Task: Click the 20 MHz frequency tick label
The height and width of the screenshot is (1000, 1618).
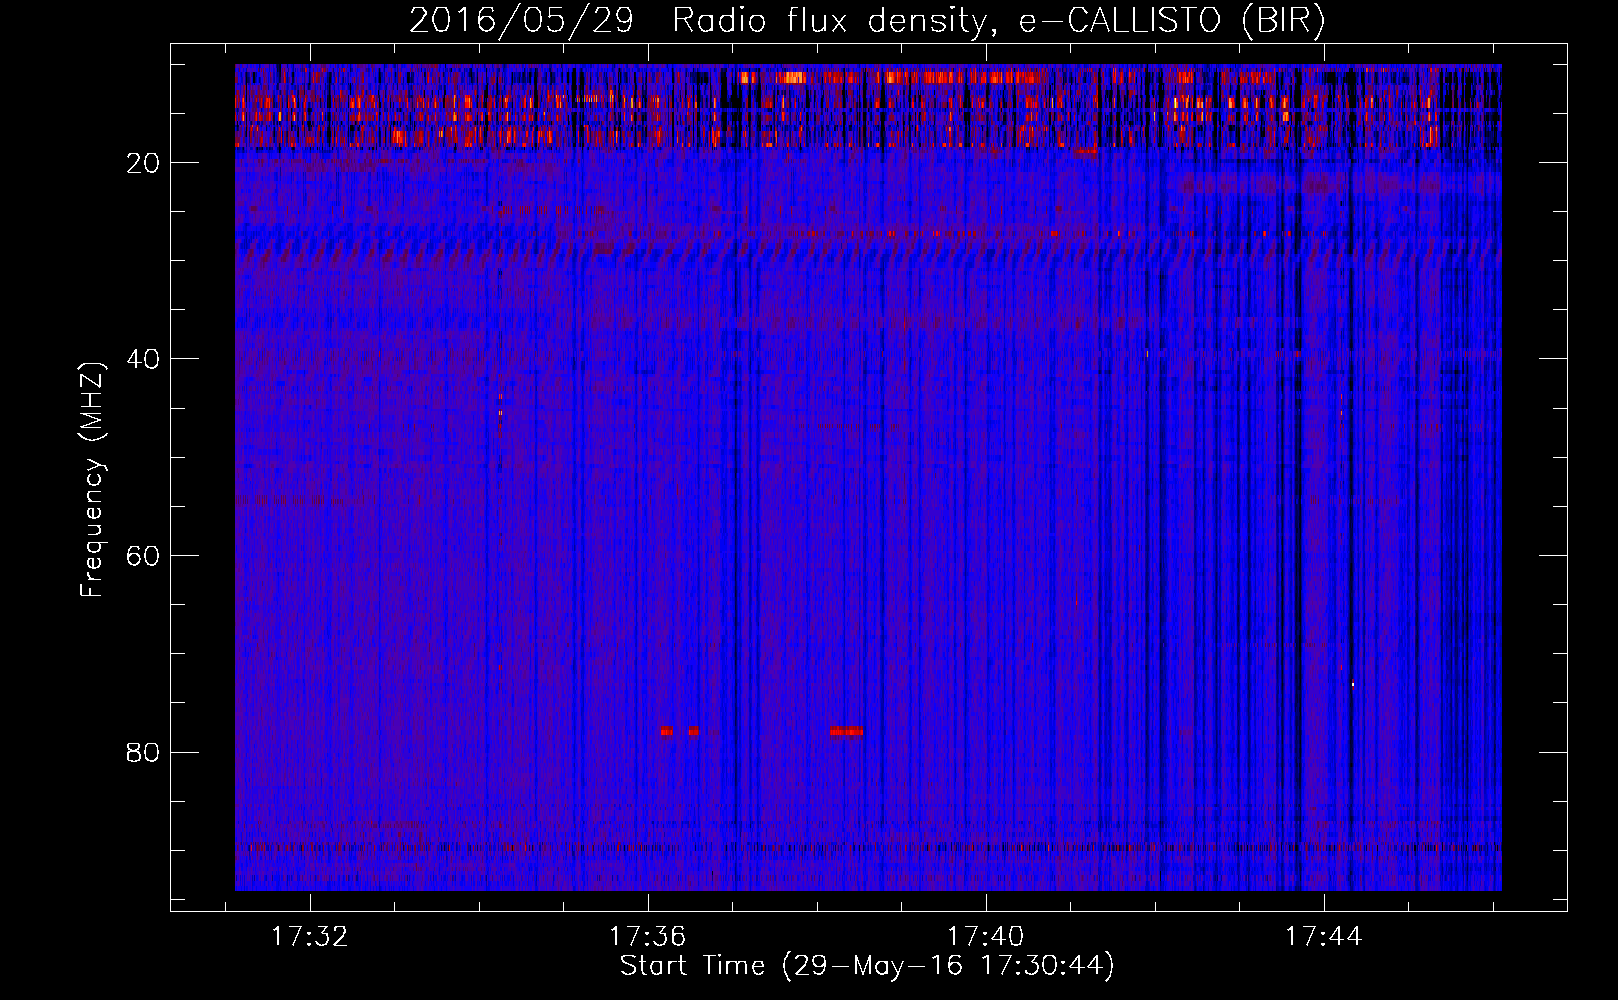Action: point(144,163)
